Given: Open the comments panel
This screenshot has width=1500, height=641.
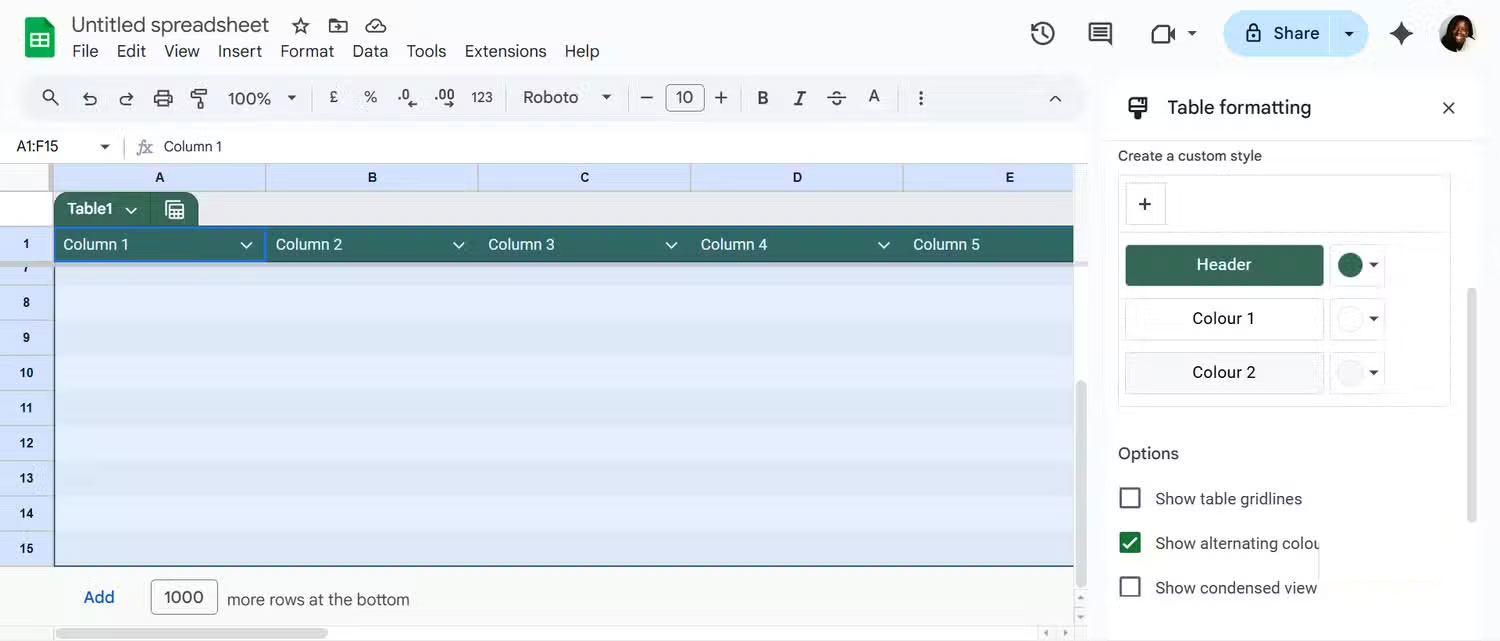Looking at the screenshot, I should pyautogui.click(x=1099, y=32).
